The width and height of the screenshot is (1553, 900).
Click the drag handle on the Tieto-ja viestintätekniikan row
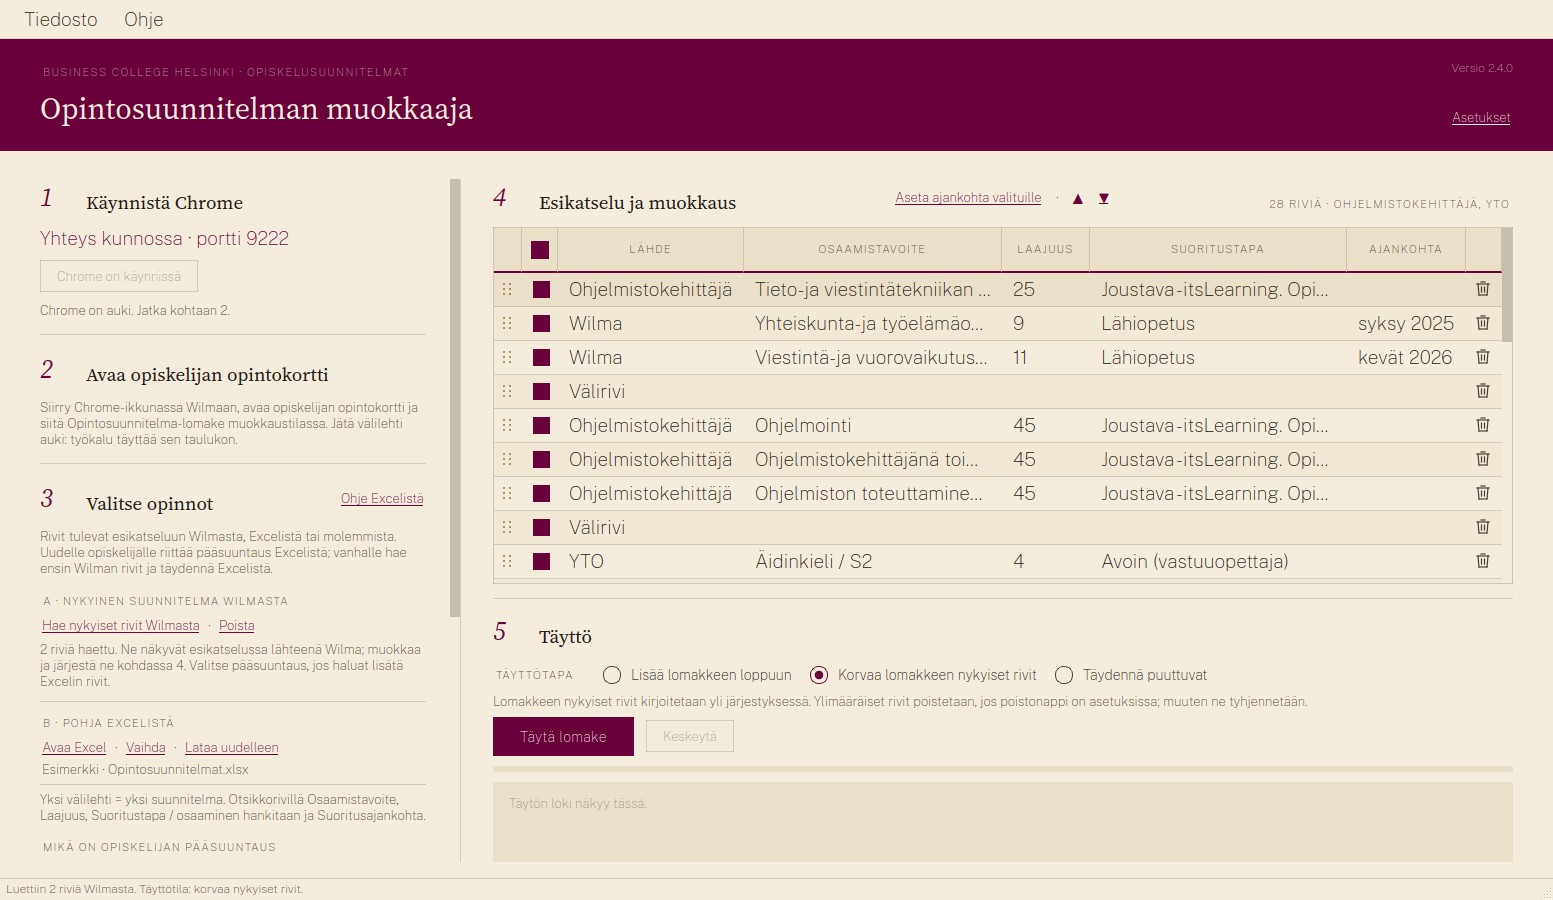507,289
